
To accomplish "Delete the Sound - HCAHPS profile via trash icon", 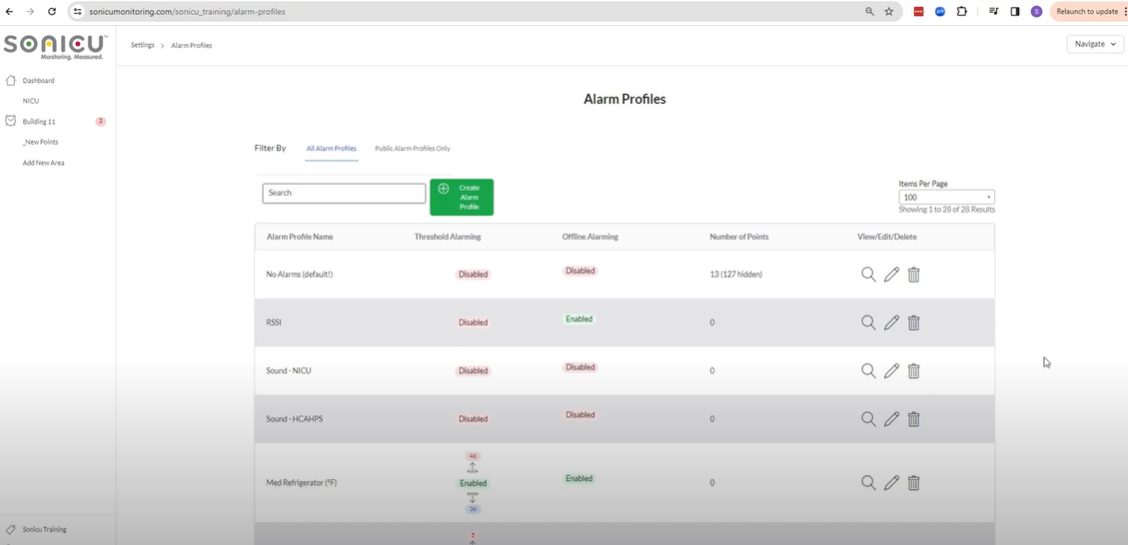I will pos(914,419).
